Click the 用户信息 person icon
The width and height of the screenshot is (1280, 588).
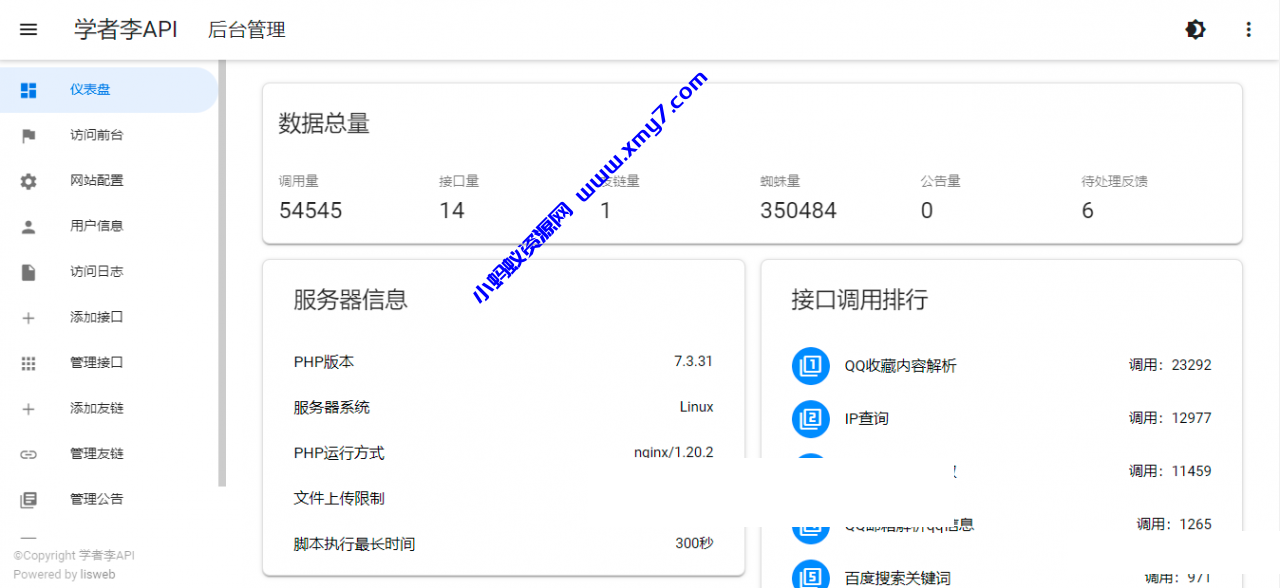tap(28, 225)
